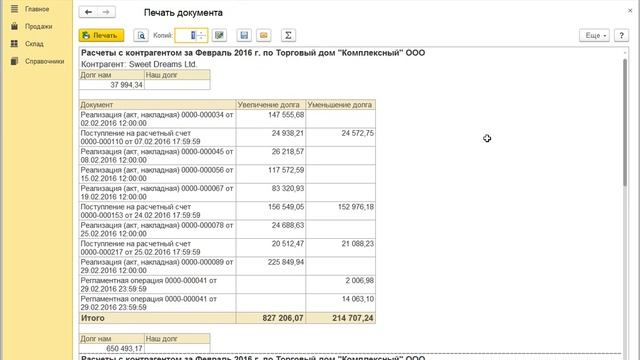This screenshot has width=640, height=360.
Task: Click the question mark help button
Action: pyautogui.click(x=621, y=36)
